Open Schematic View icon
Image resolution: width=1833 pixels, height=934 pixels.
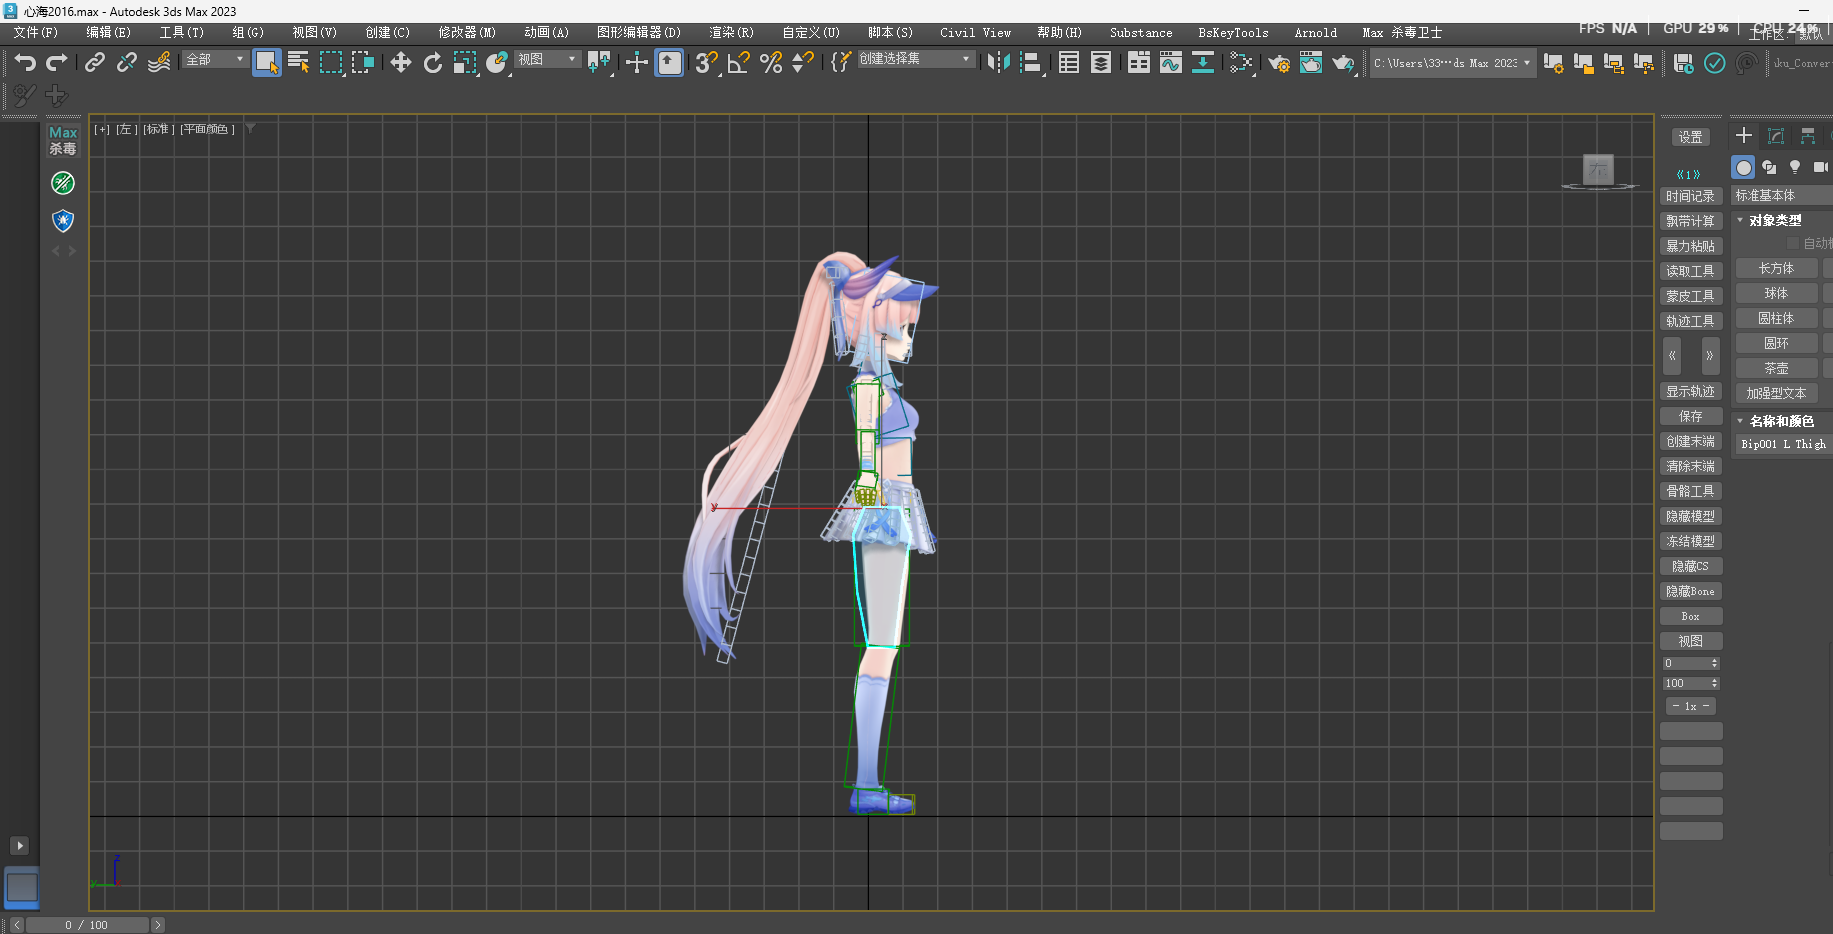click(1203, 63)
